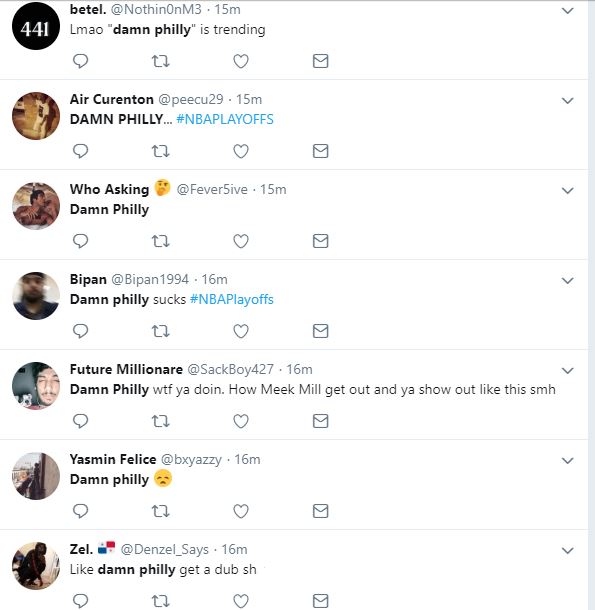Open the #NBAPLAYOFFS hashtag in Air Curenton's tweet
595x610 pixels.
click(225, 119)
